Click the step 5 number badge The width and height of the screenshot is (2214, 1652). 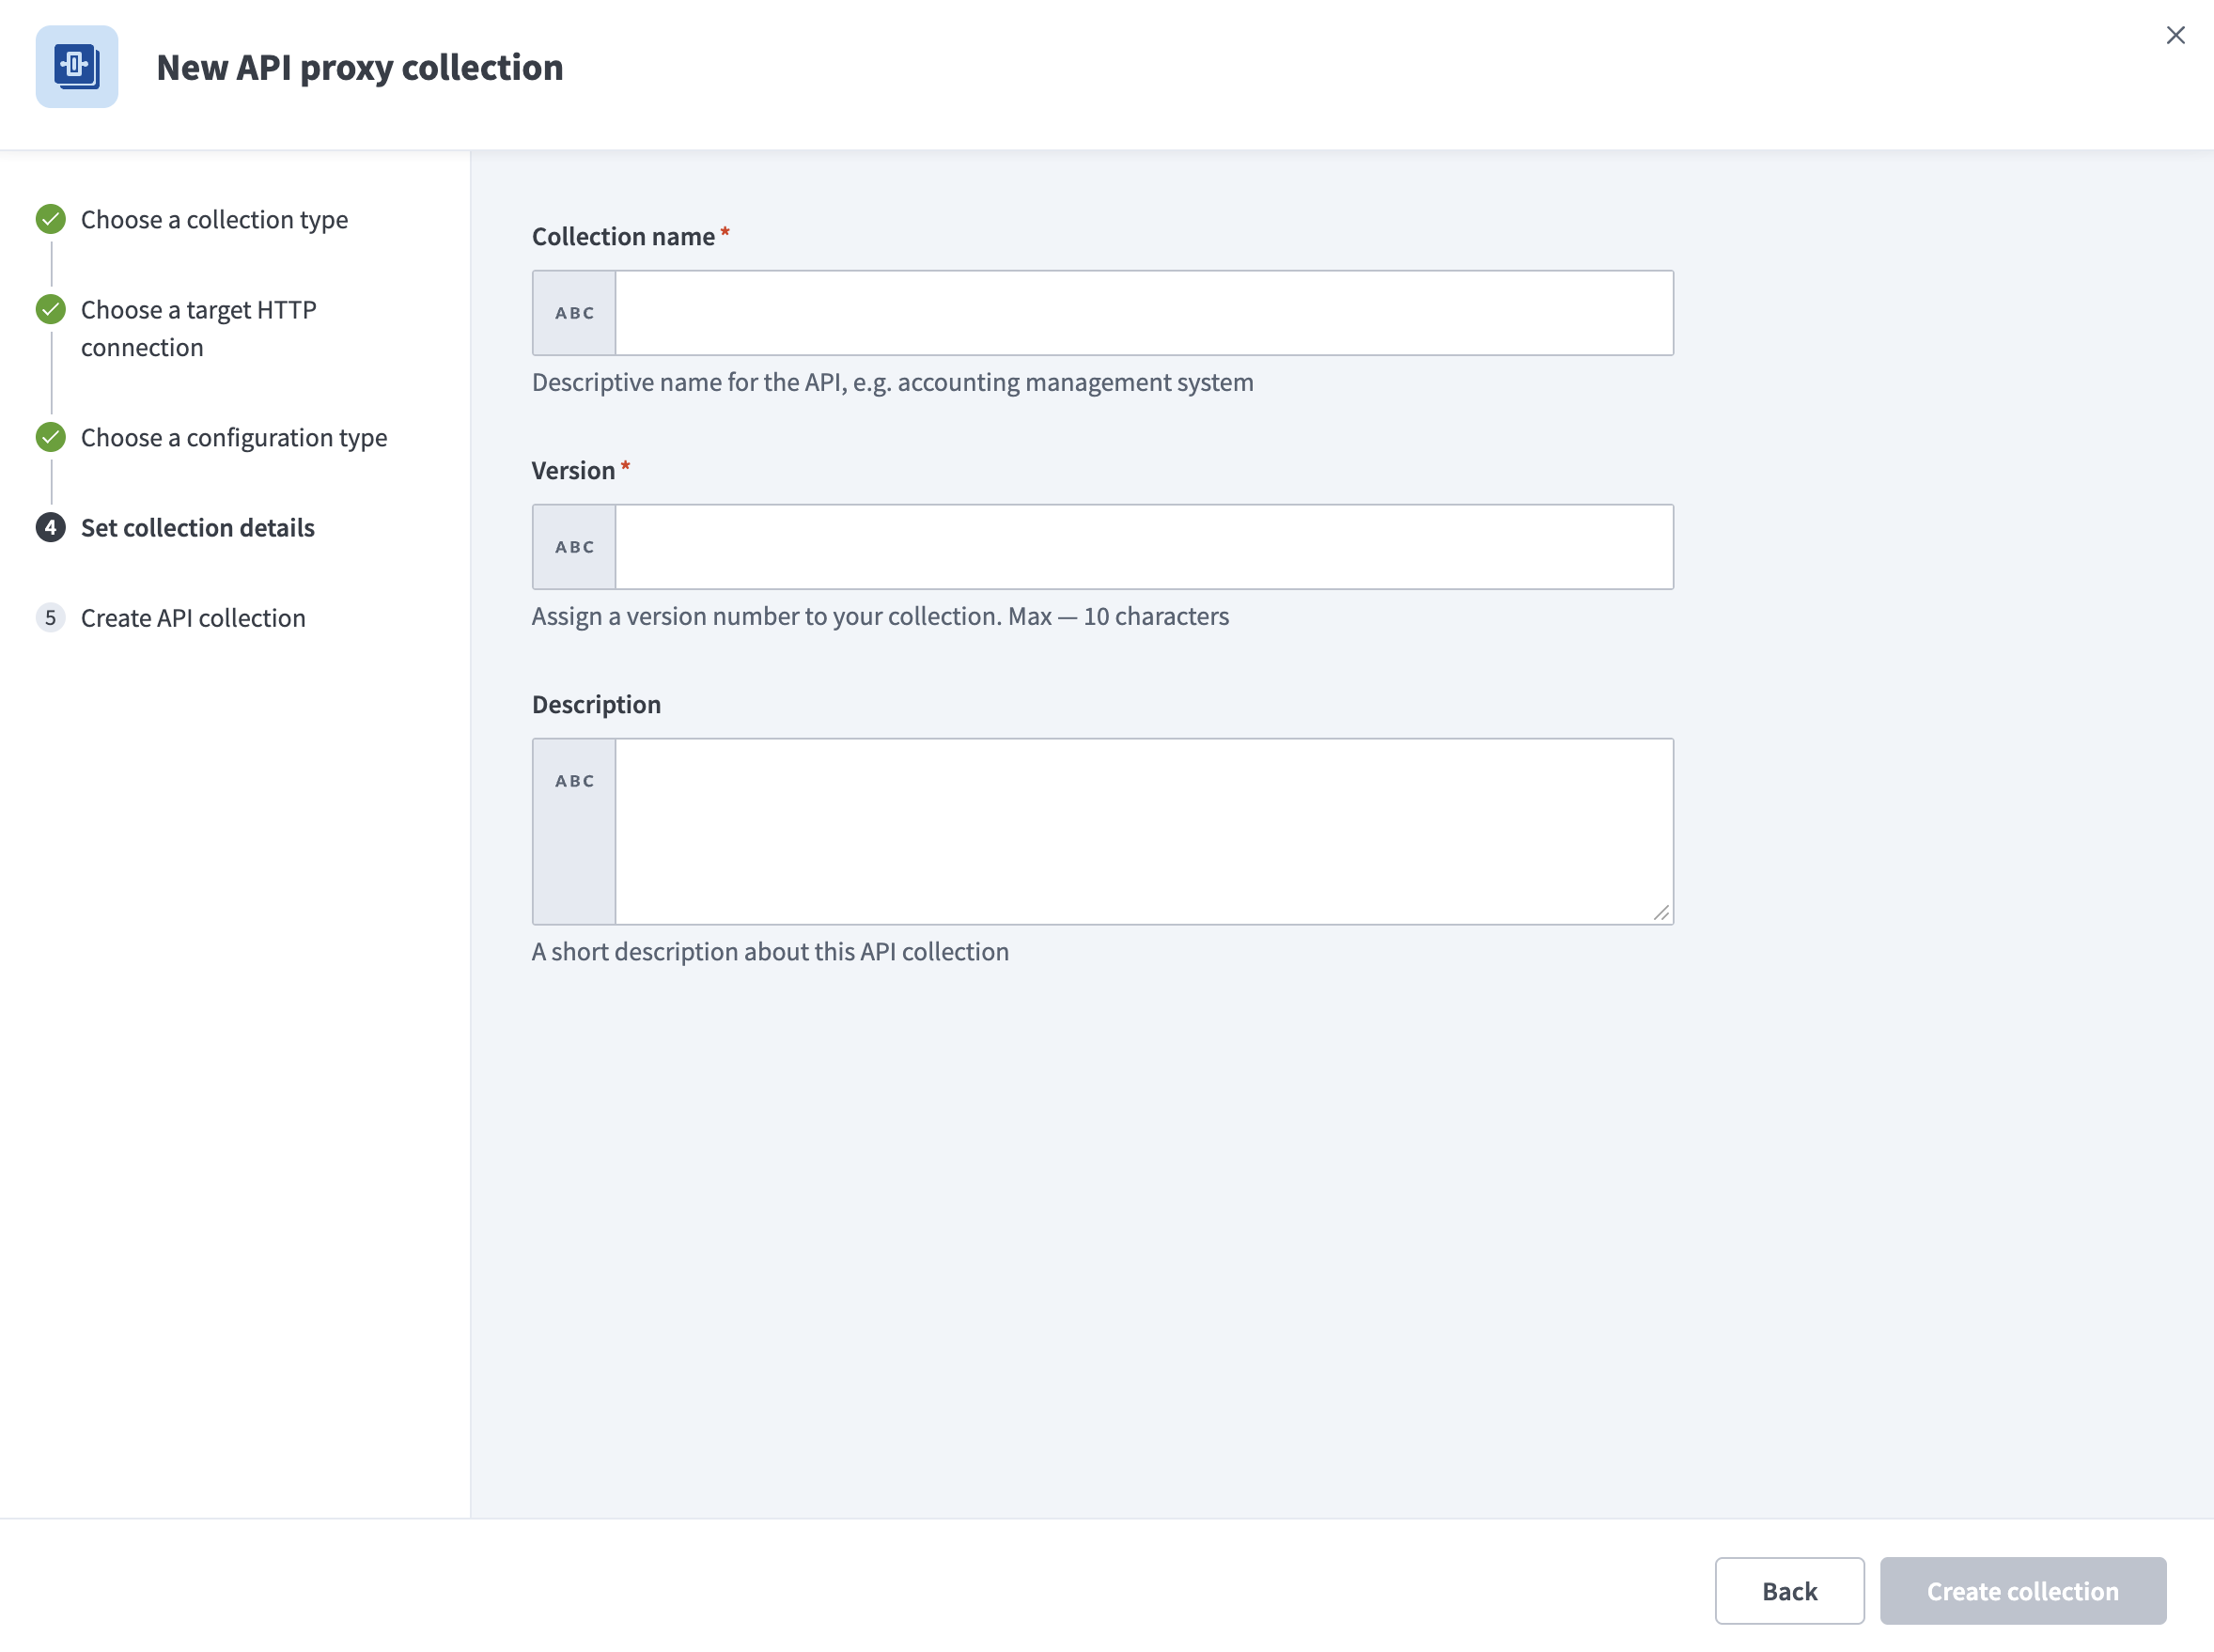(x=51, y=618)
